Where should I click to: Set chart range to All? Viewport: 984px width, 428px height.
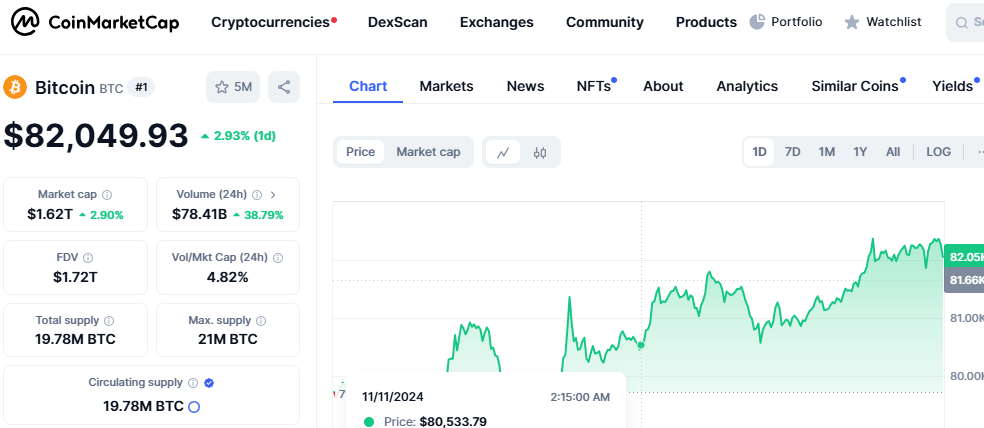click(893, 152)
